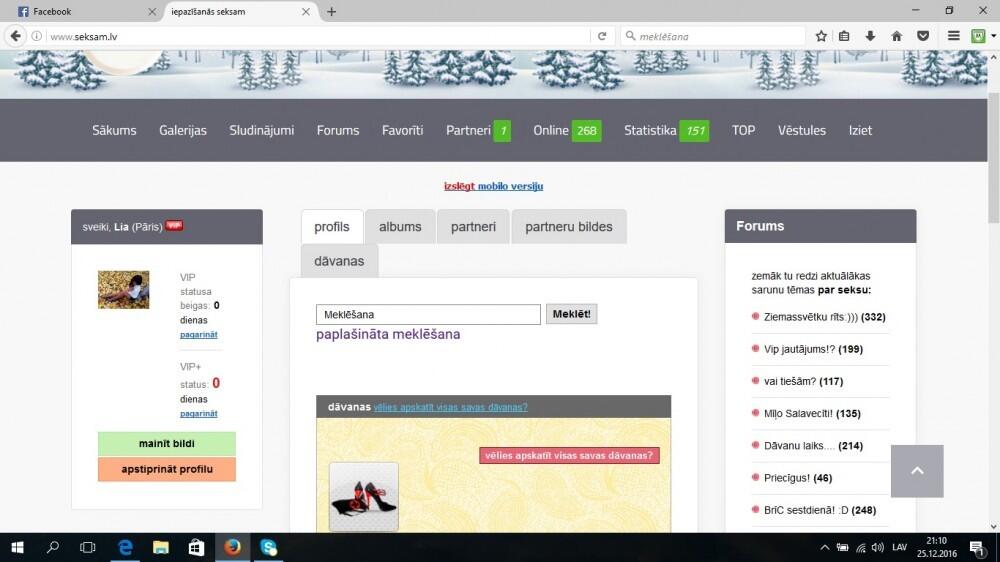Open the LAV keyboard language selector

[900, 547]
